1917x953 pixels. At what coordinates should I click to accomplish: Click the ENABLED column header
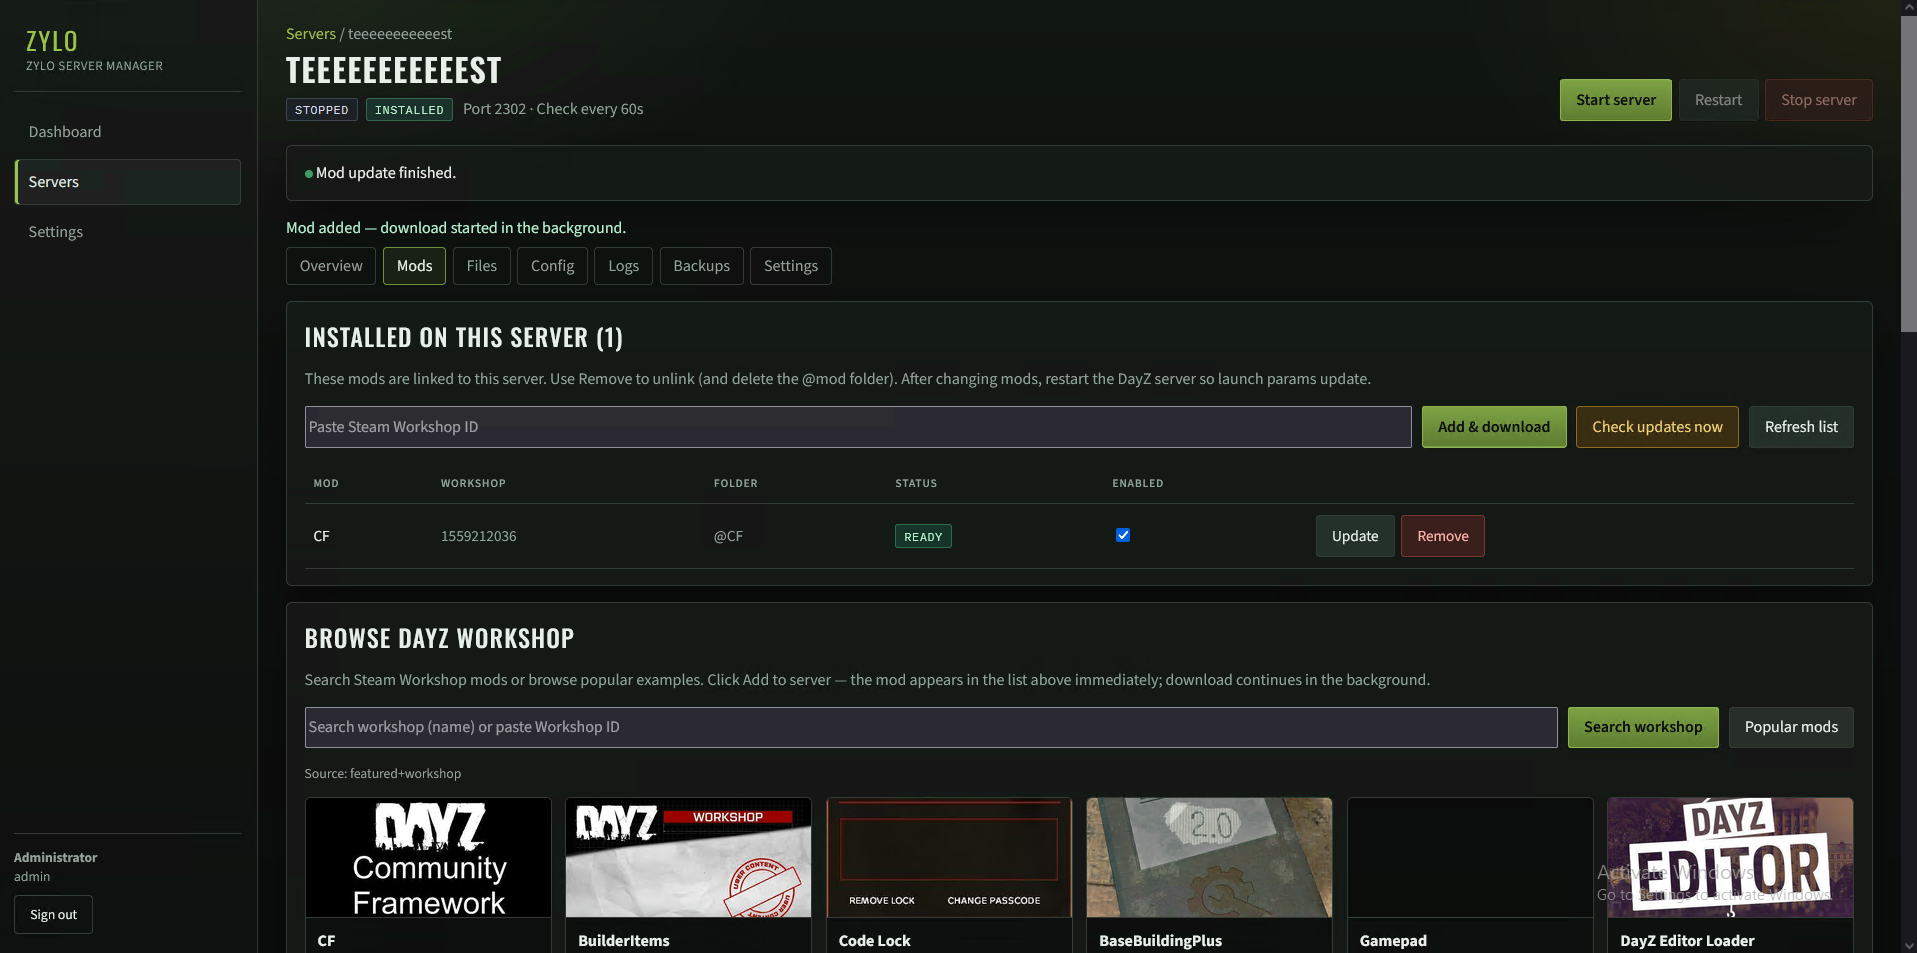click(1138, 484)
